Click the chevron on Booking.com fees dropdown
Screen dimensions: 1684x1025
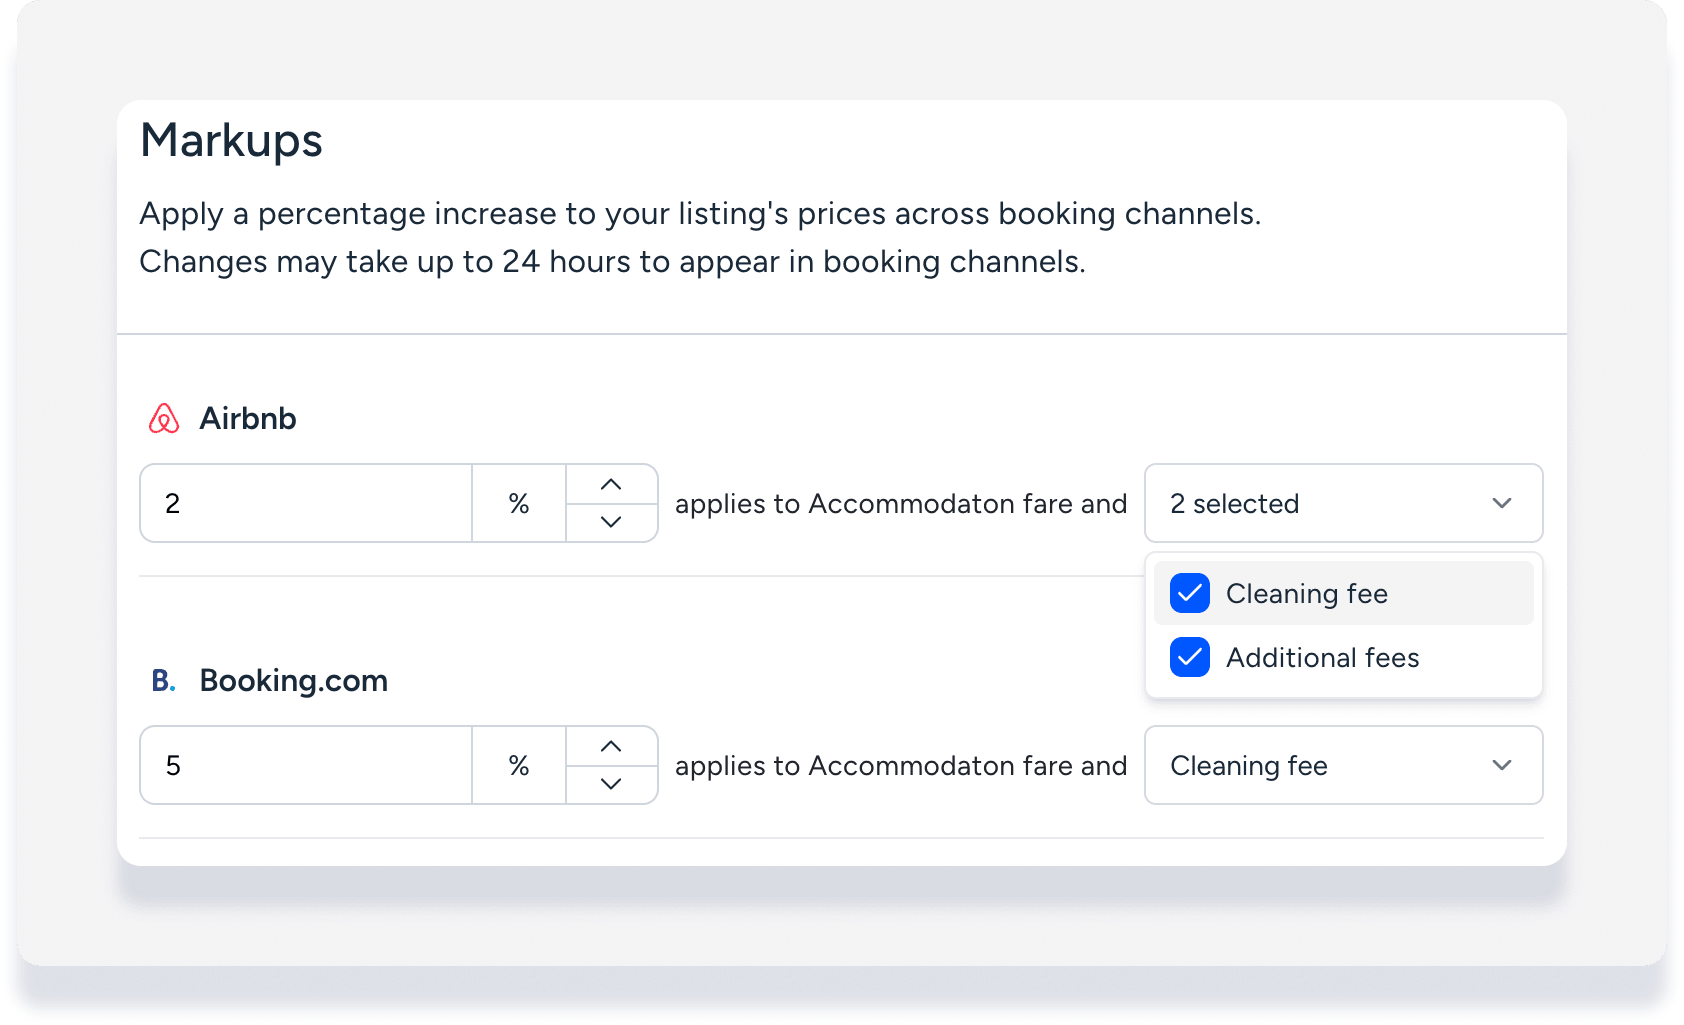pos(1501,766)
